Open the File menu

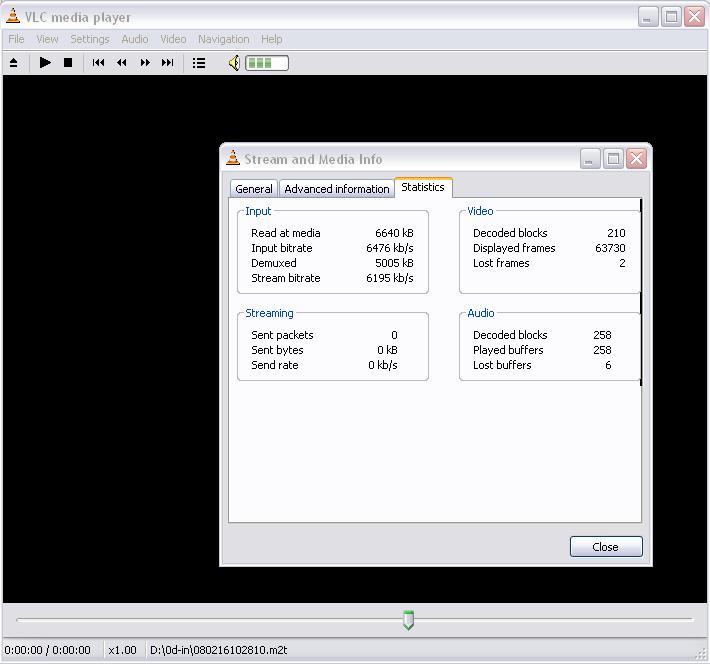16,39
